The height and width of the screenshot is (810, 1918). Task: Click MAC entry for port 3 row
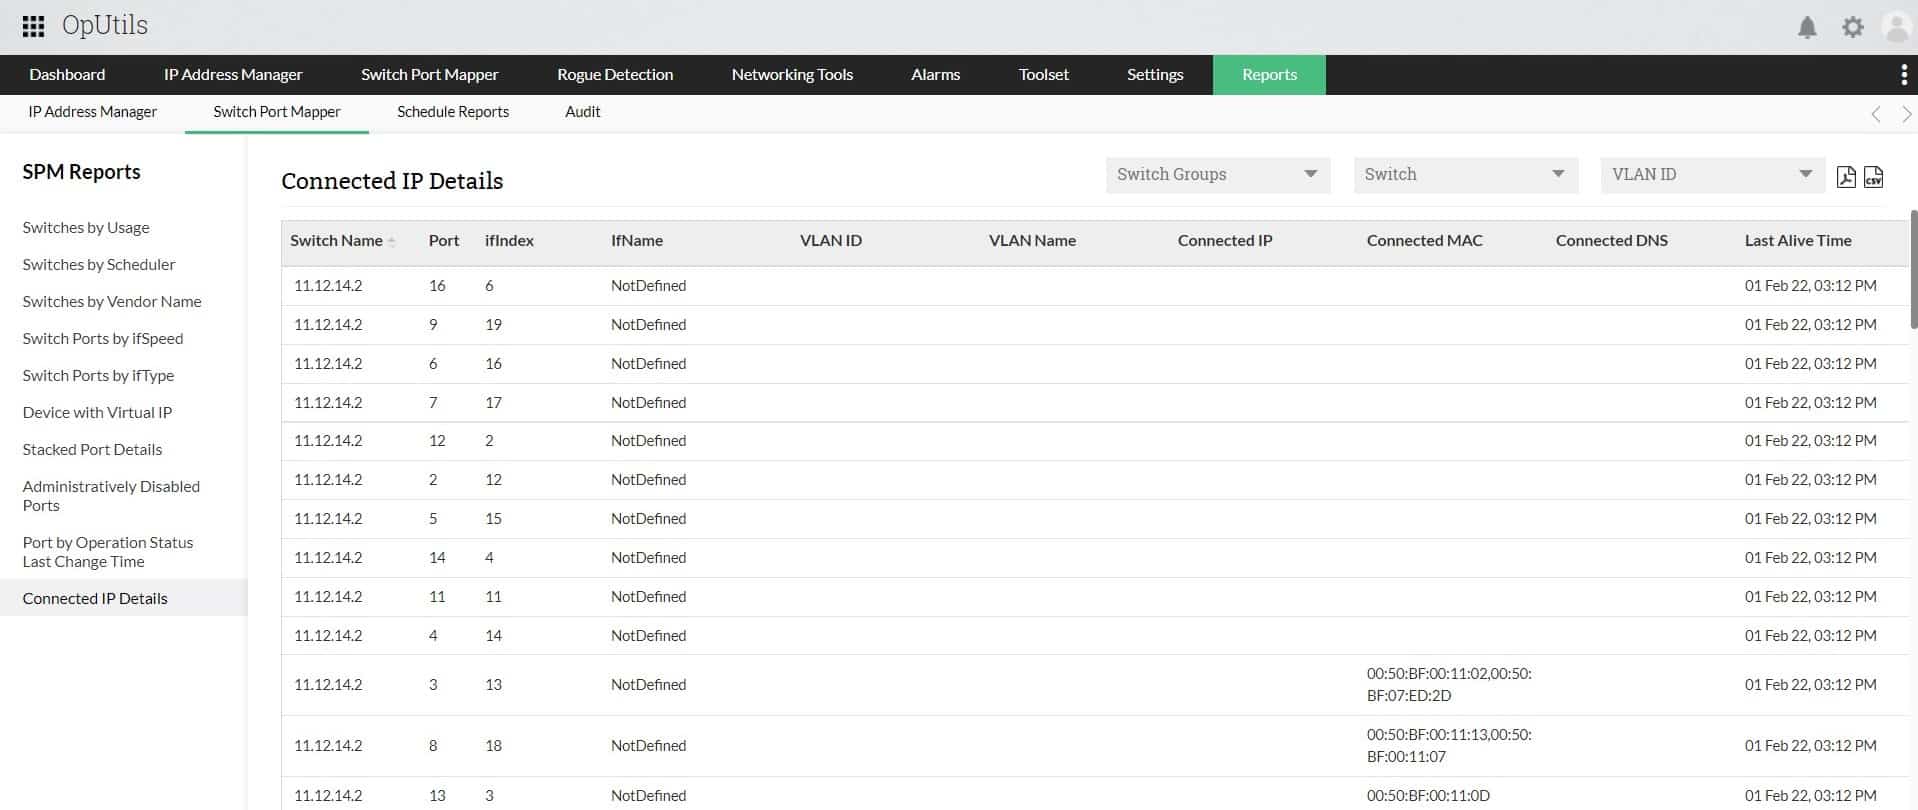(1449, 685)
